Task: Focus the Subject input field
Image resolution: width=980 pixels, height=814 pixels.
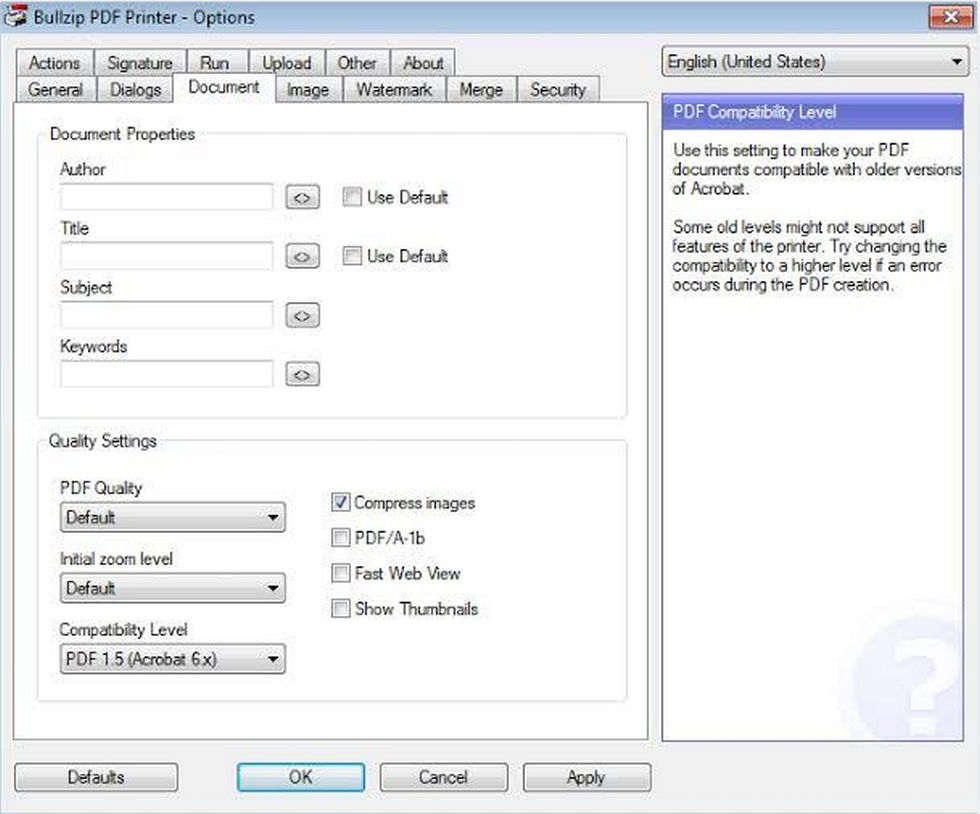Action: 167,315
